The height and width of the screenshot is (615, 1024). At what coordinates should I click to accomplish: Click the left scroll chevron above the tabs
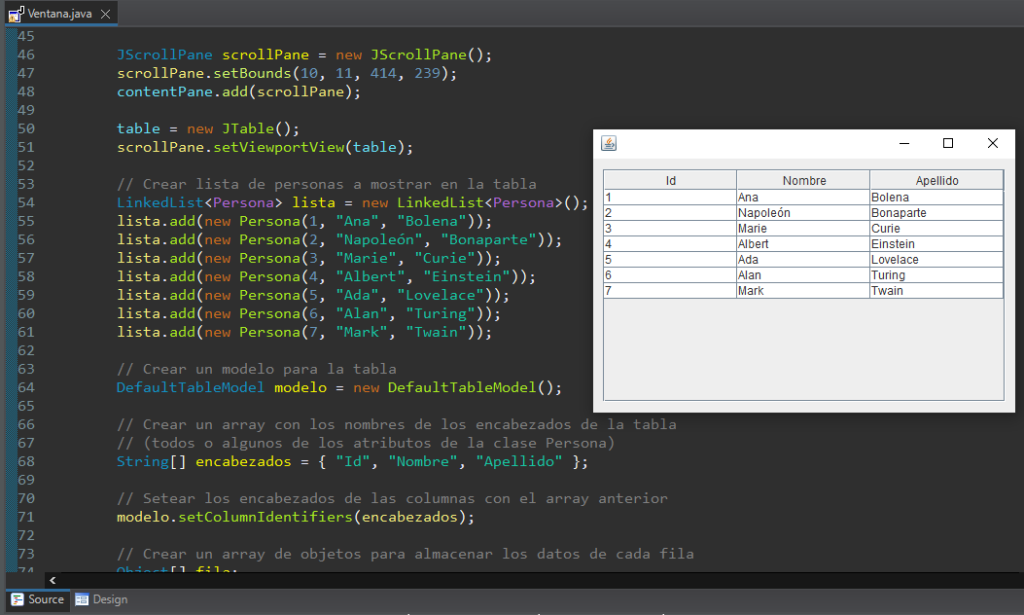point(53,580)
